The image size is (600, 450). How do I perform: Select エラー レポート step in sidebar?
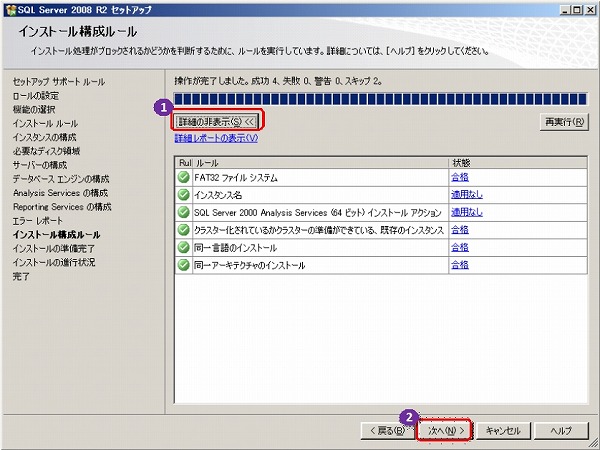click(x=38, y=221)
